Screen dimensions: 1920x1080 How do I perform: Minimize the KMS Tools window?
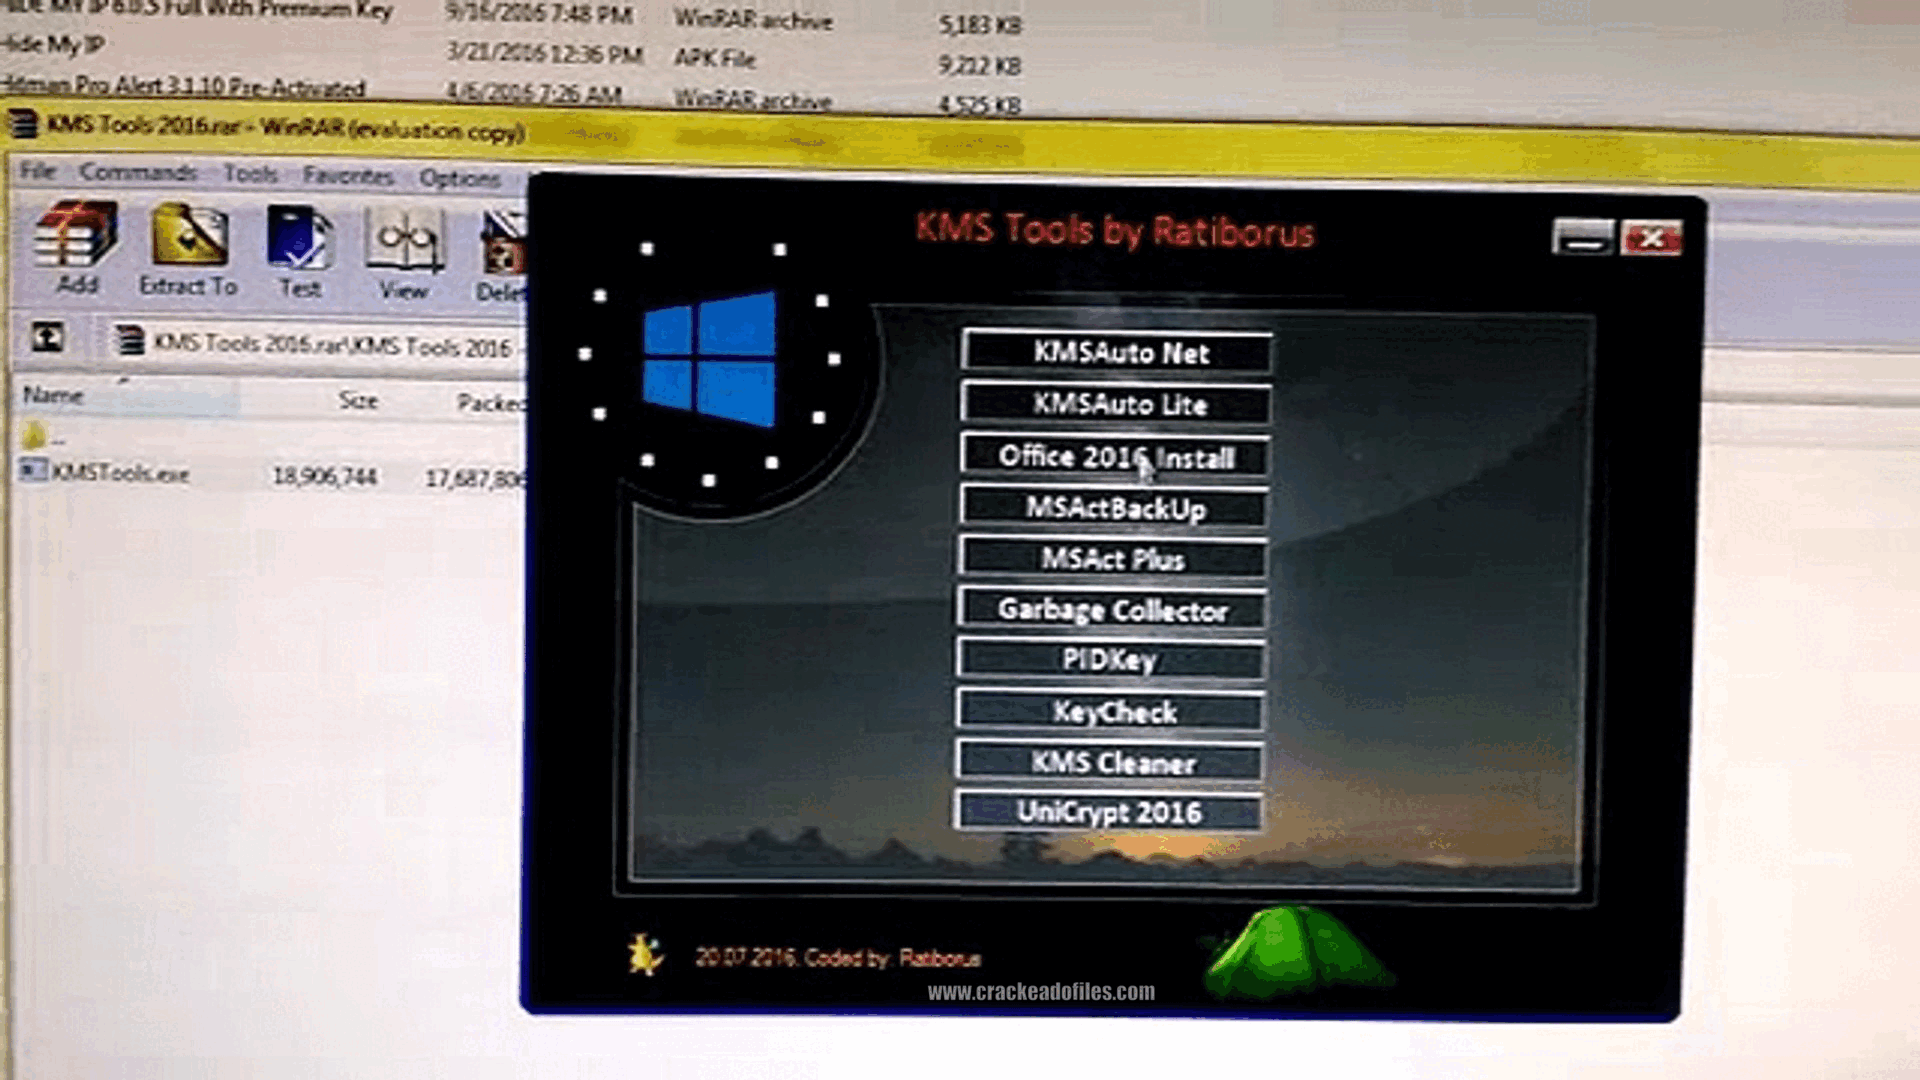(1582, 237)
